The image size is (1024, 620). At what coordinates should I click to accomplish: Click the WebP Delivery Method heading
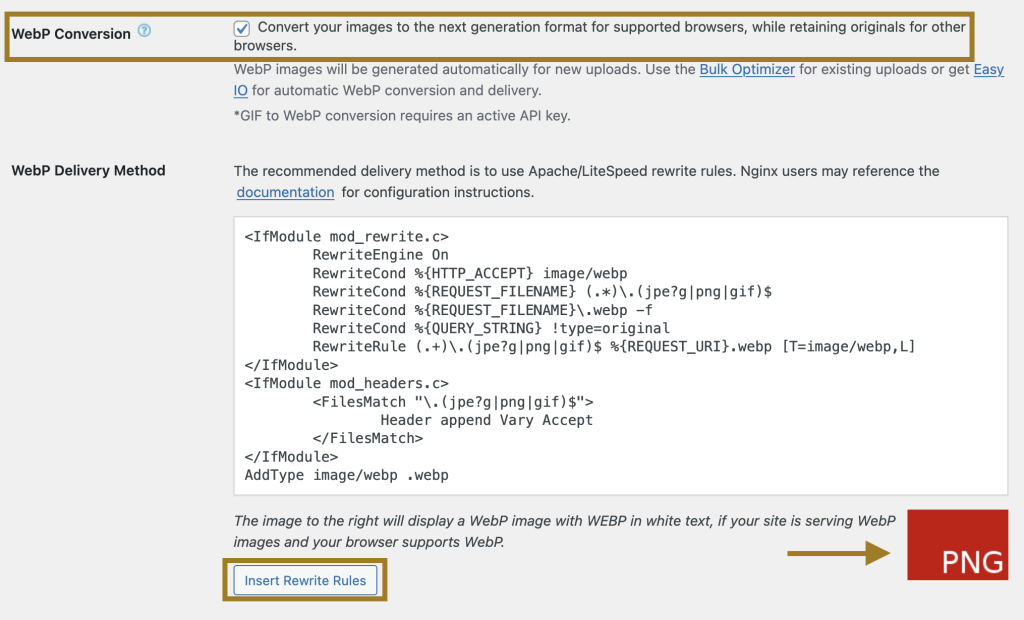pyautogui.click(x=88, y=171)
